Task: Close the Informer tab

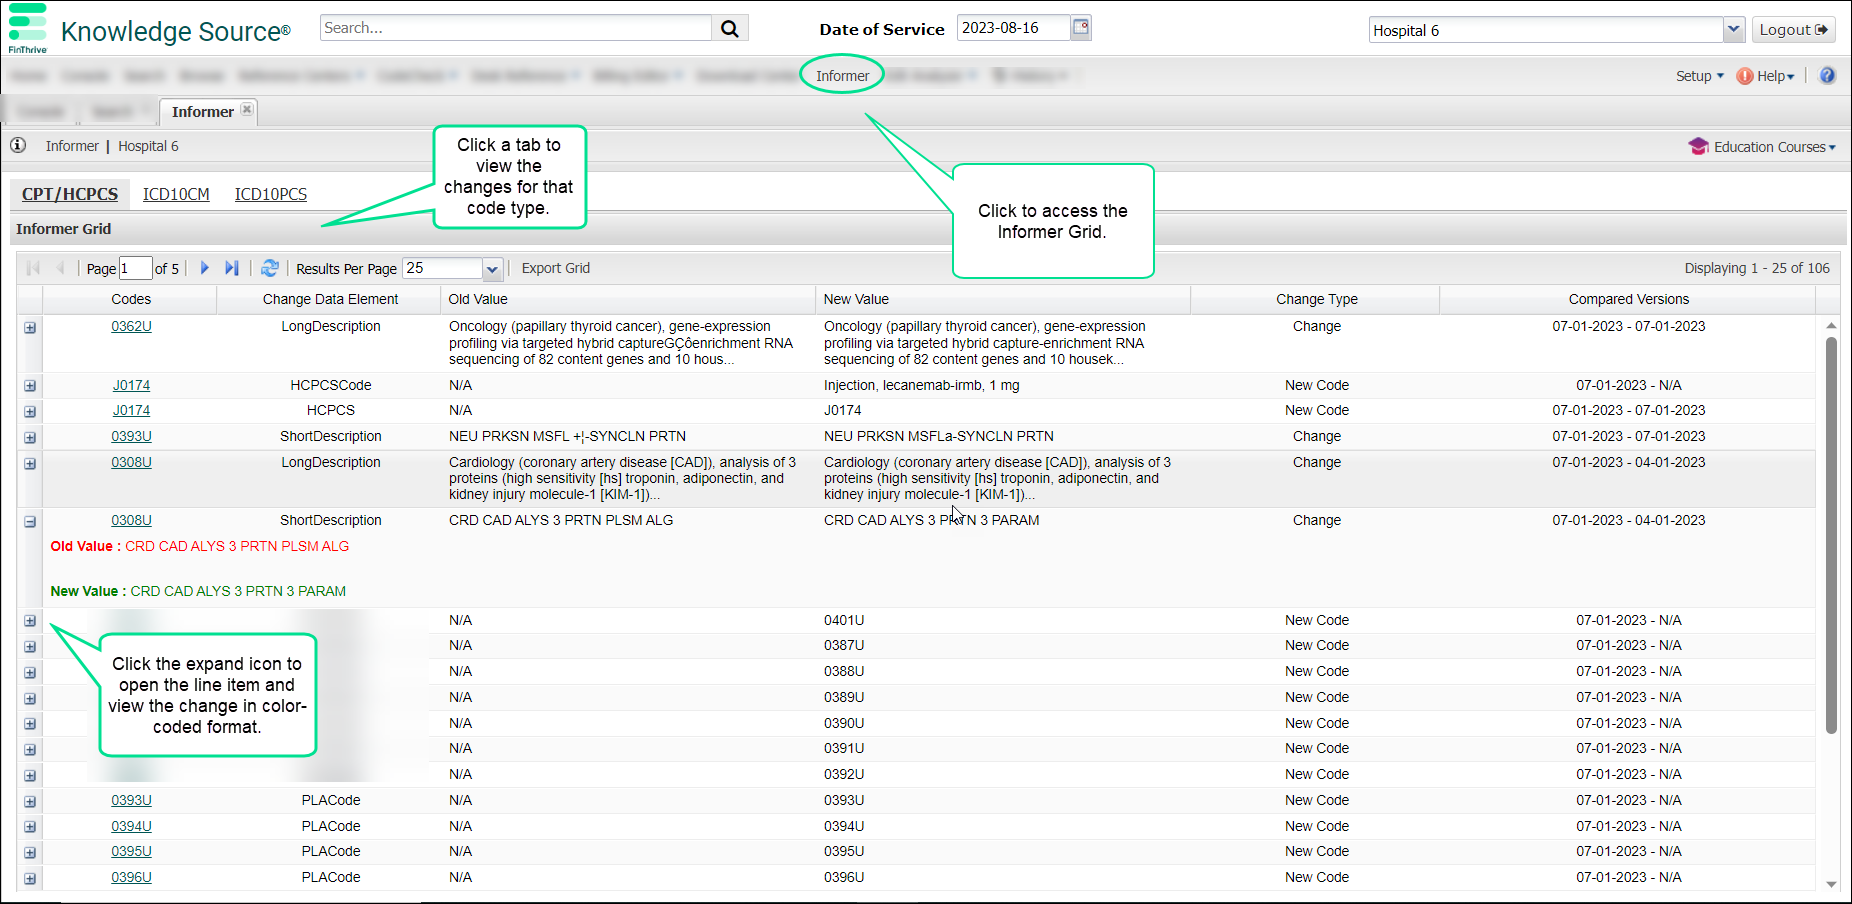Action: point(247,110)
